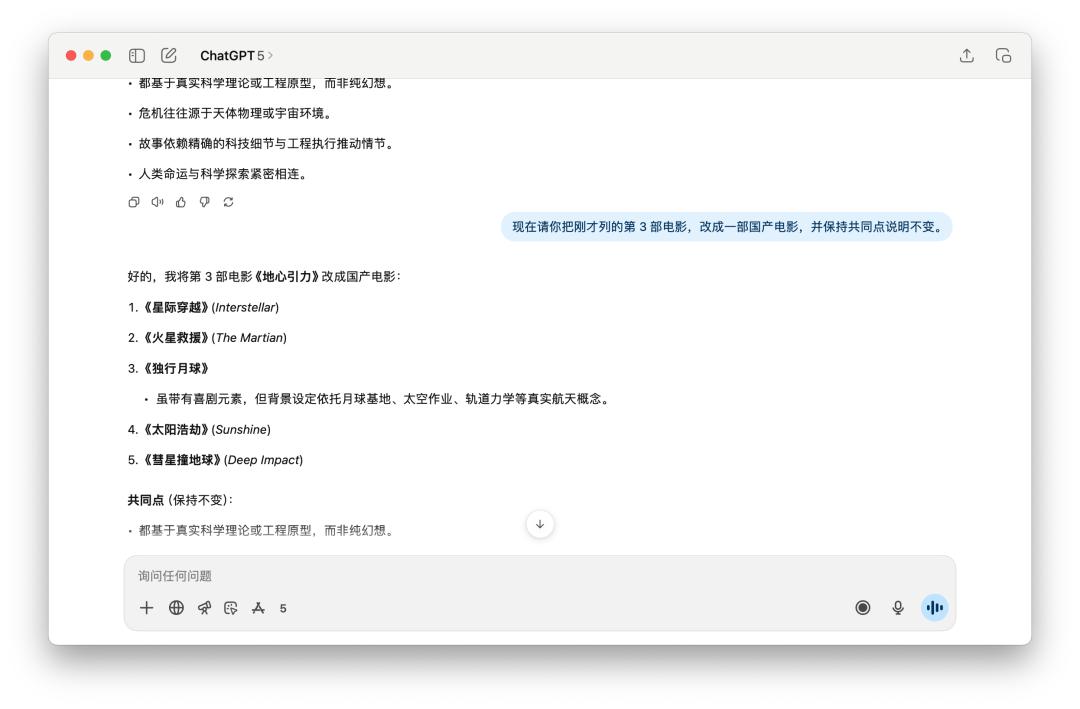Open the apps connector icon
Screen dimensions: 1080x709
(258, 608)
